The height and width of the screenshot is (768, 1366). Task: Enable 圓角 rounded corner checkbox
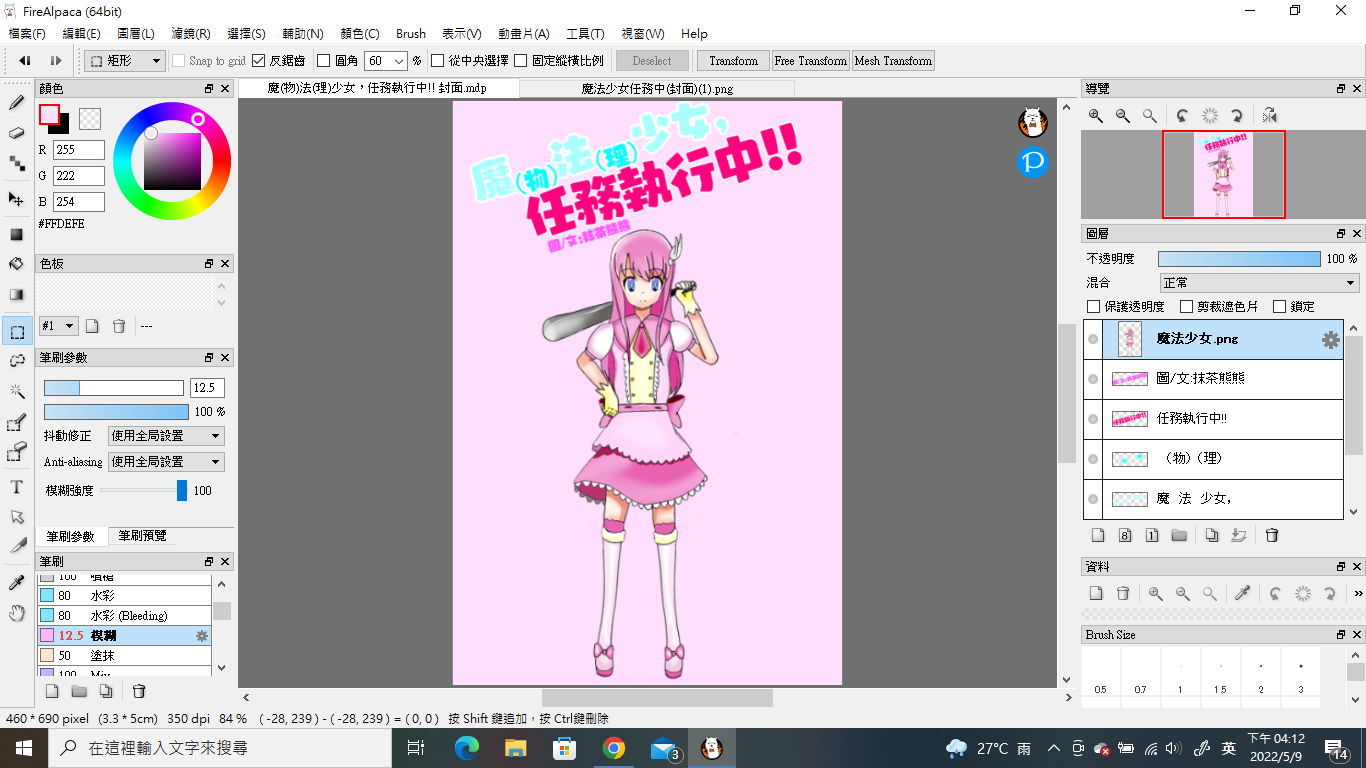[x=323, y=61]
